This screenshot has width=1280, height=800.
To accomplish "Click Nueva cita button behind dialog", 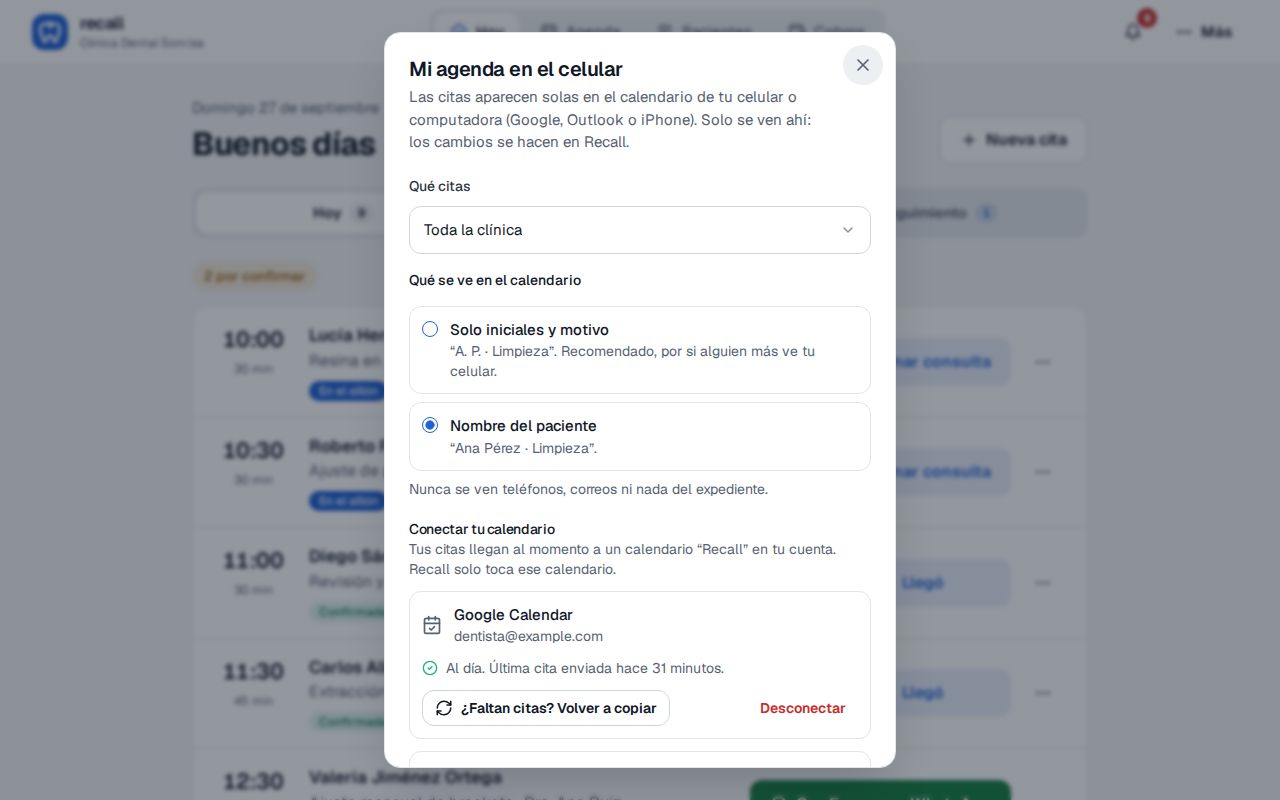I will (1013, 140).
